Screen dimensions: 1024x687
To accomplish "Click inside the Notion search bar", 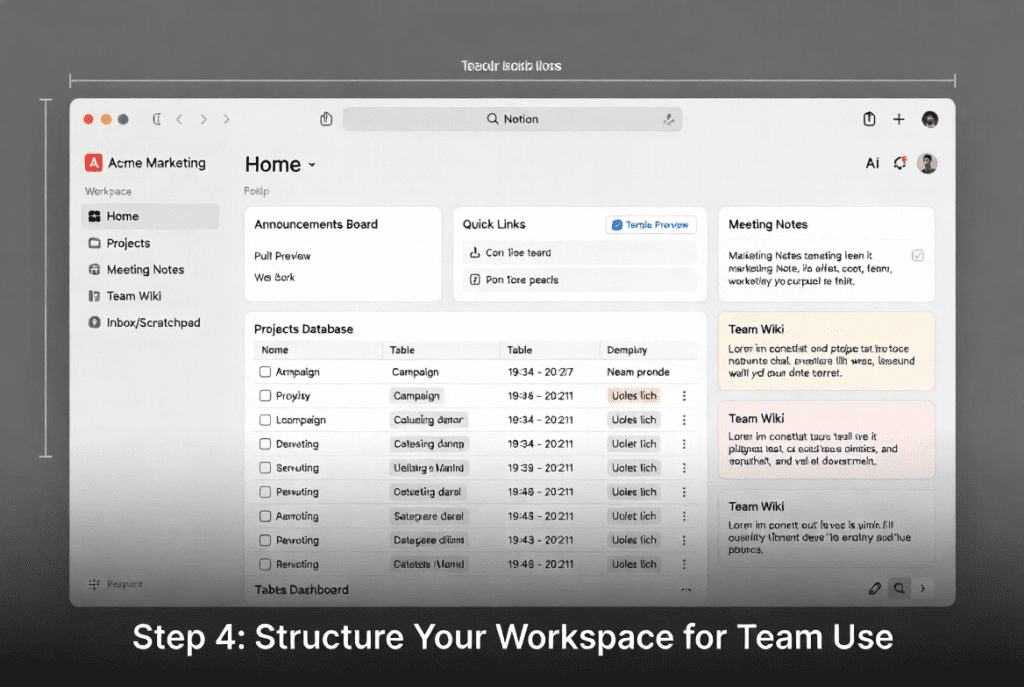I will 512,118.
